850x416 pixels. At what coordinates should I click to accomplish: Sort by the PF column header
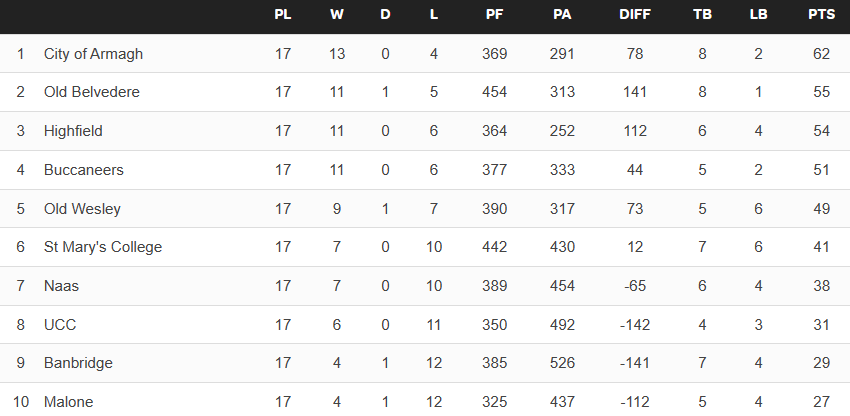click(494, 15)
